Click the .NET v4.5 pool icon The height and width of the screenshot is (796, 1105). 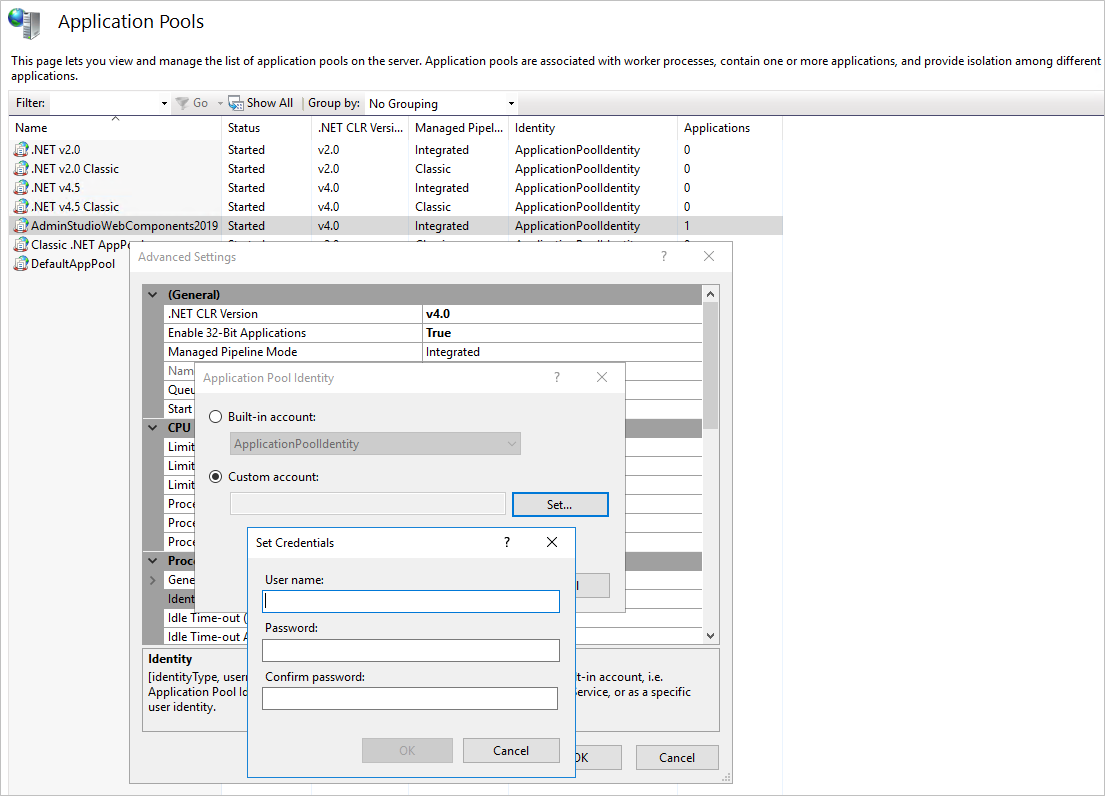pos(22,188)
